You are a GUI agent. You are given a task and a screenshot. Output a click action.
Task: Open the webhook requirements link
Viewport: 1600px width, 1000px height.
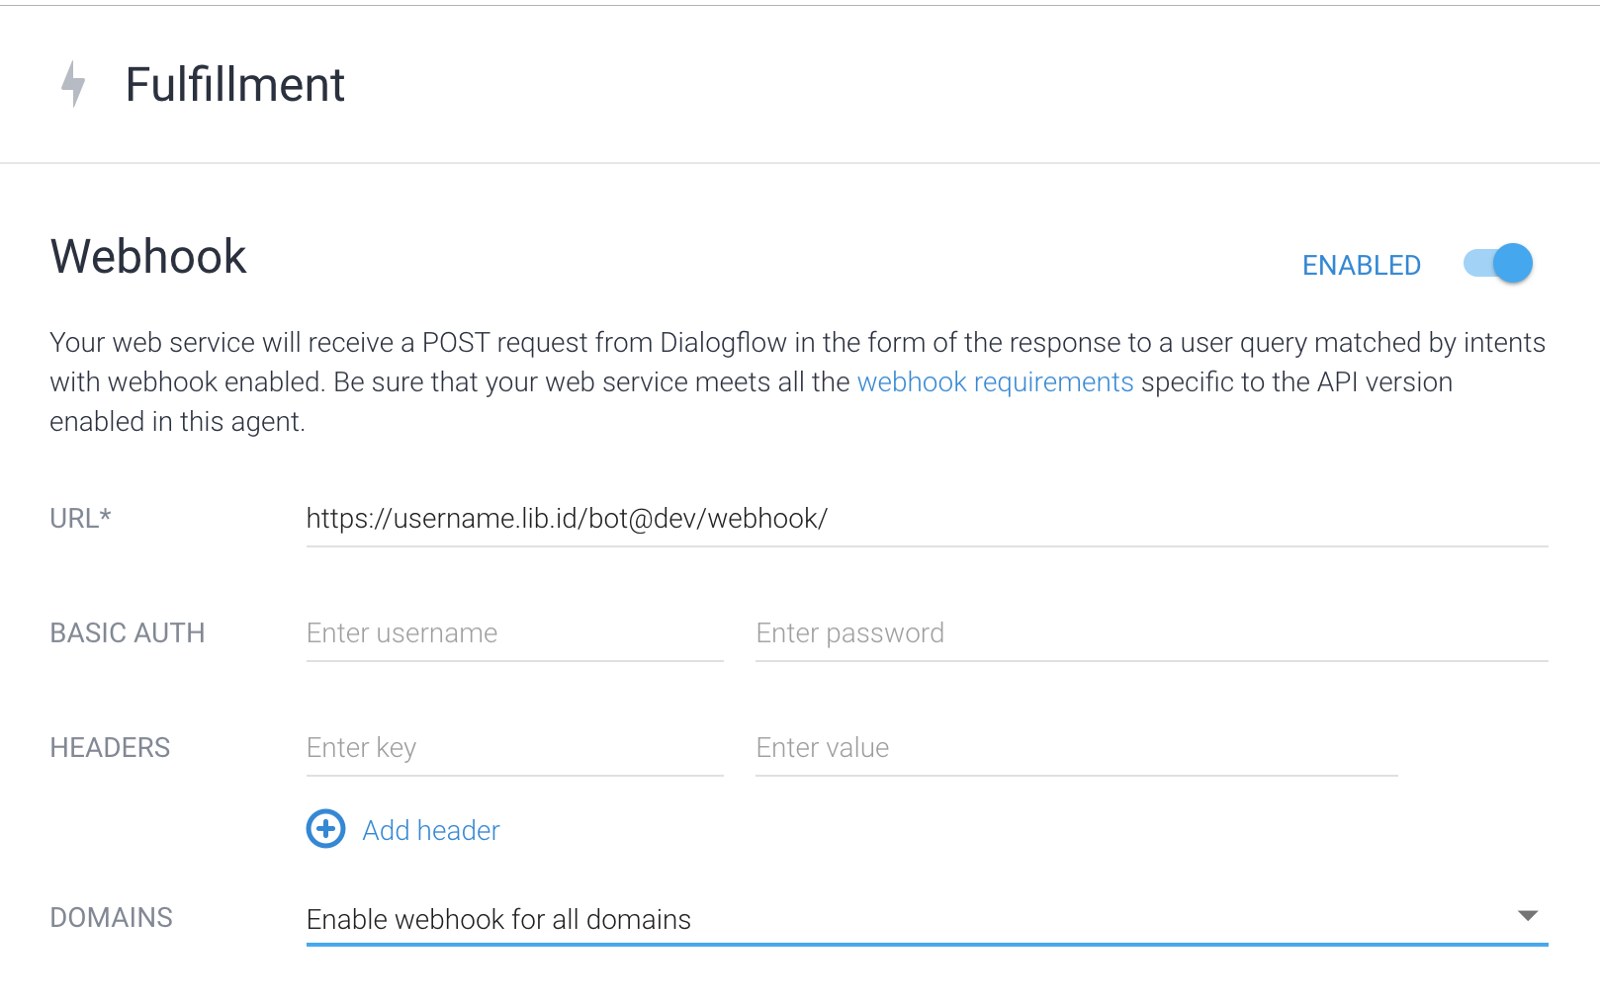pyautogui.click(x=995, y=382)
